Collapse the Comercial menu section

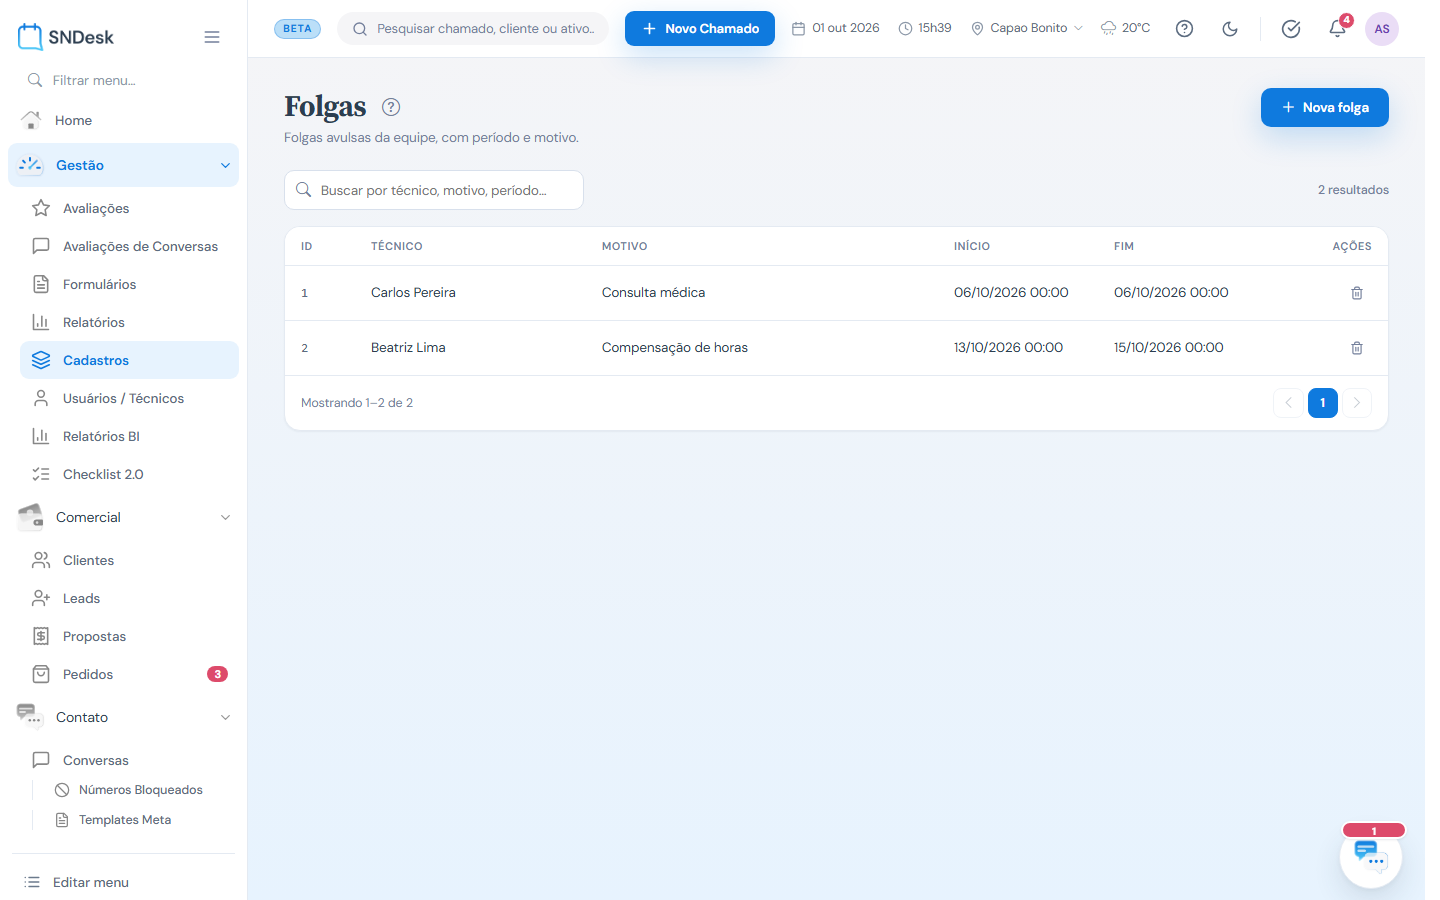tap(124, 517)
